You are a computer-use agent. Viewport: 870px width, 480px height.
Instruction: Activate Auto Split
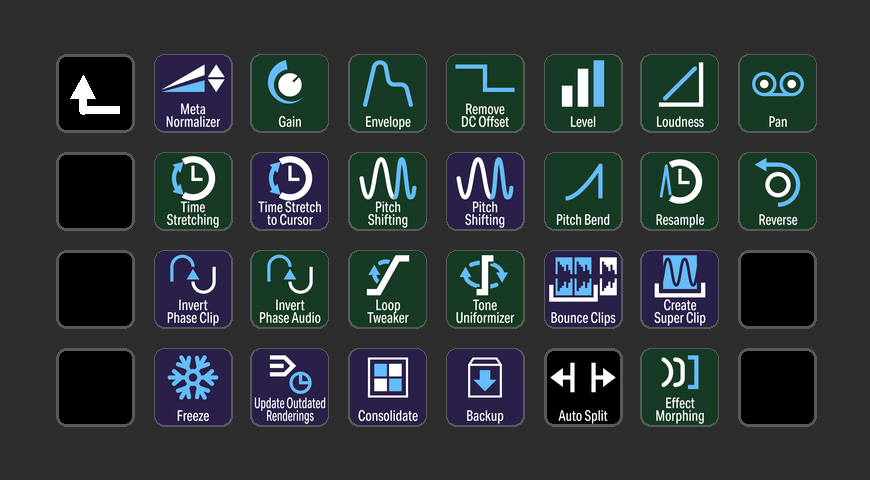tap(583, 387)
